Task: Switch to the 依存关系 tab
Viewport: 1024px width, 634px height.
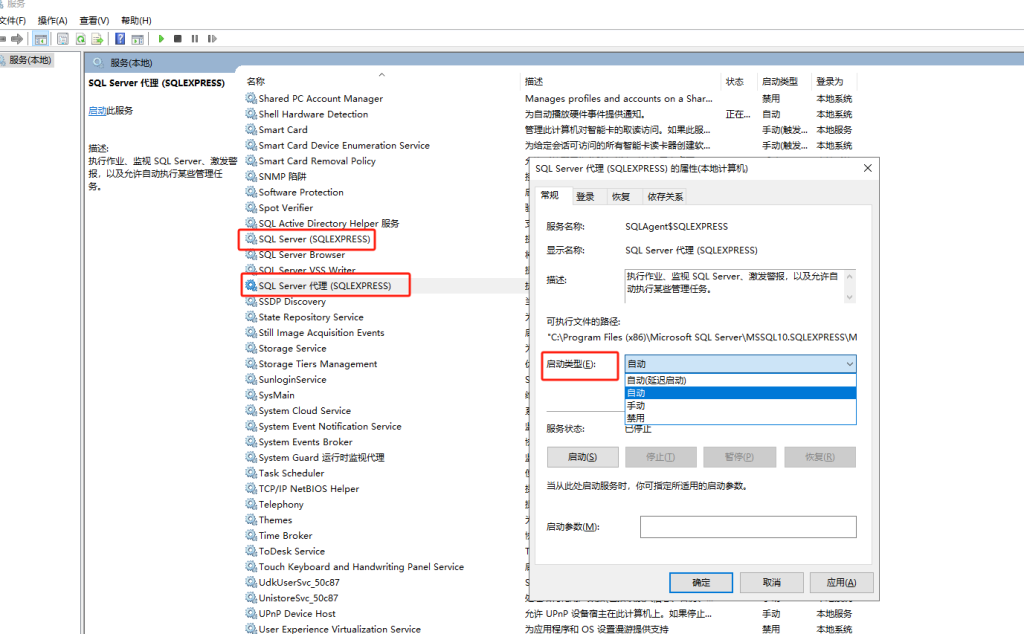Action: point(665,197)
